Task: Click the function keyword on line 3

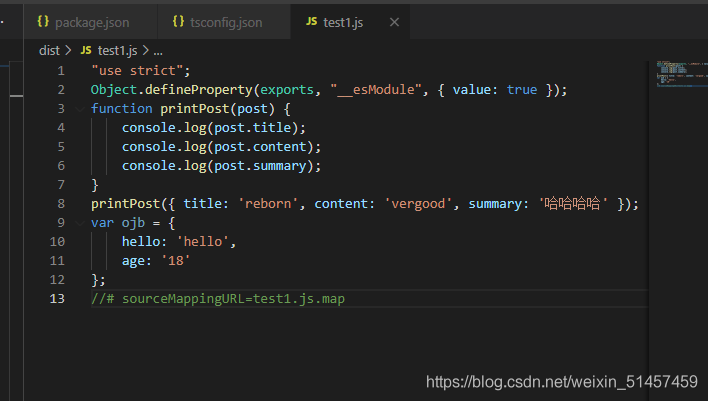Action: click(121, 109)
